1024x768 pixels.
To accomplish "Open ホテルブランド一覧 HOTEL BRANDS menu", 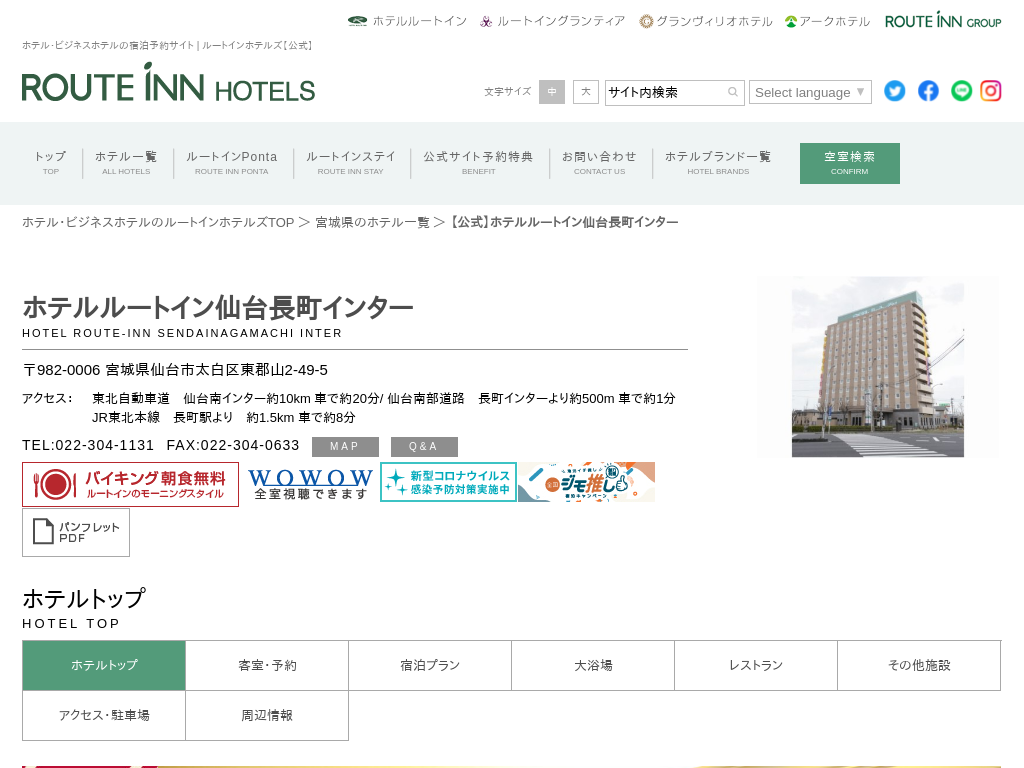I will (x=718, y=163).
